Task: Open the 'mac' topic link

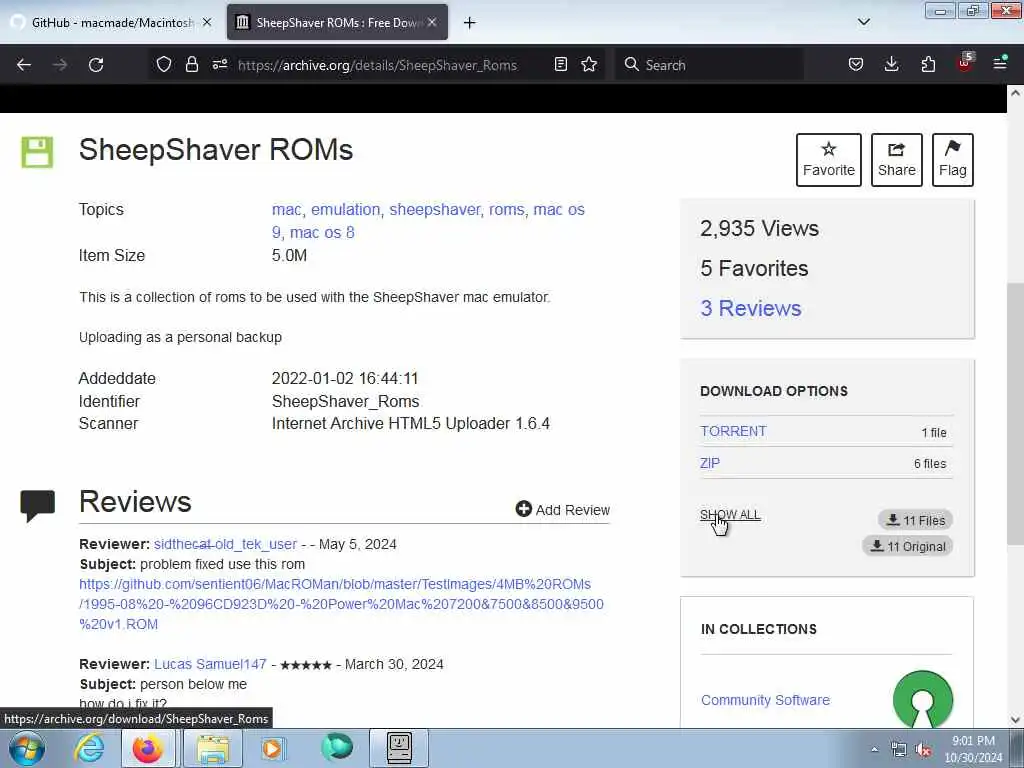Action: (x=287, y=210)
